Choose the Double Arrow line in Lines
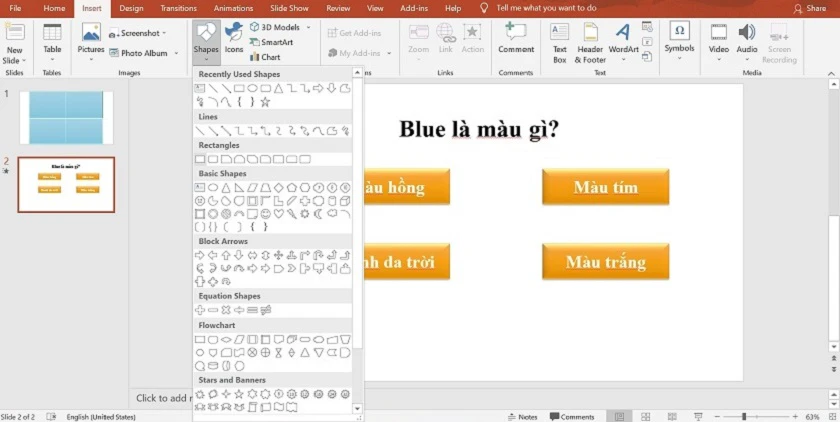Viewport: 840px width, 422px height. pyautogui.click(x=226, y=131)
